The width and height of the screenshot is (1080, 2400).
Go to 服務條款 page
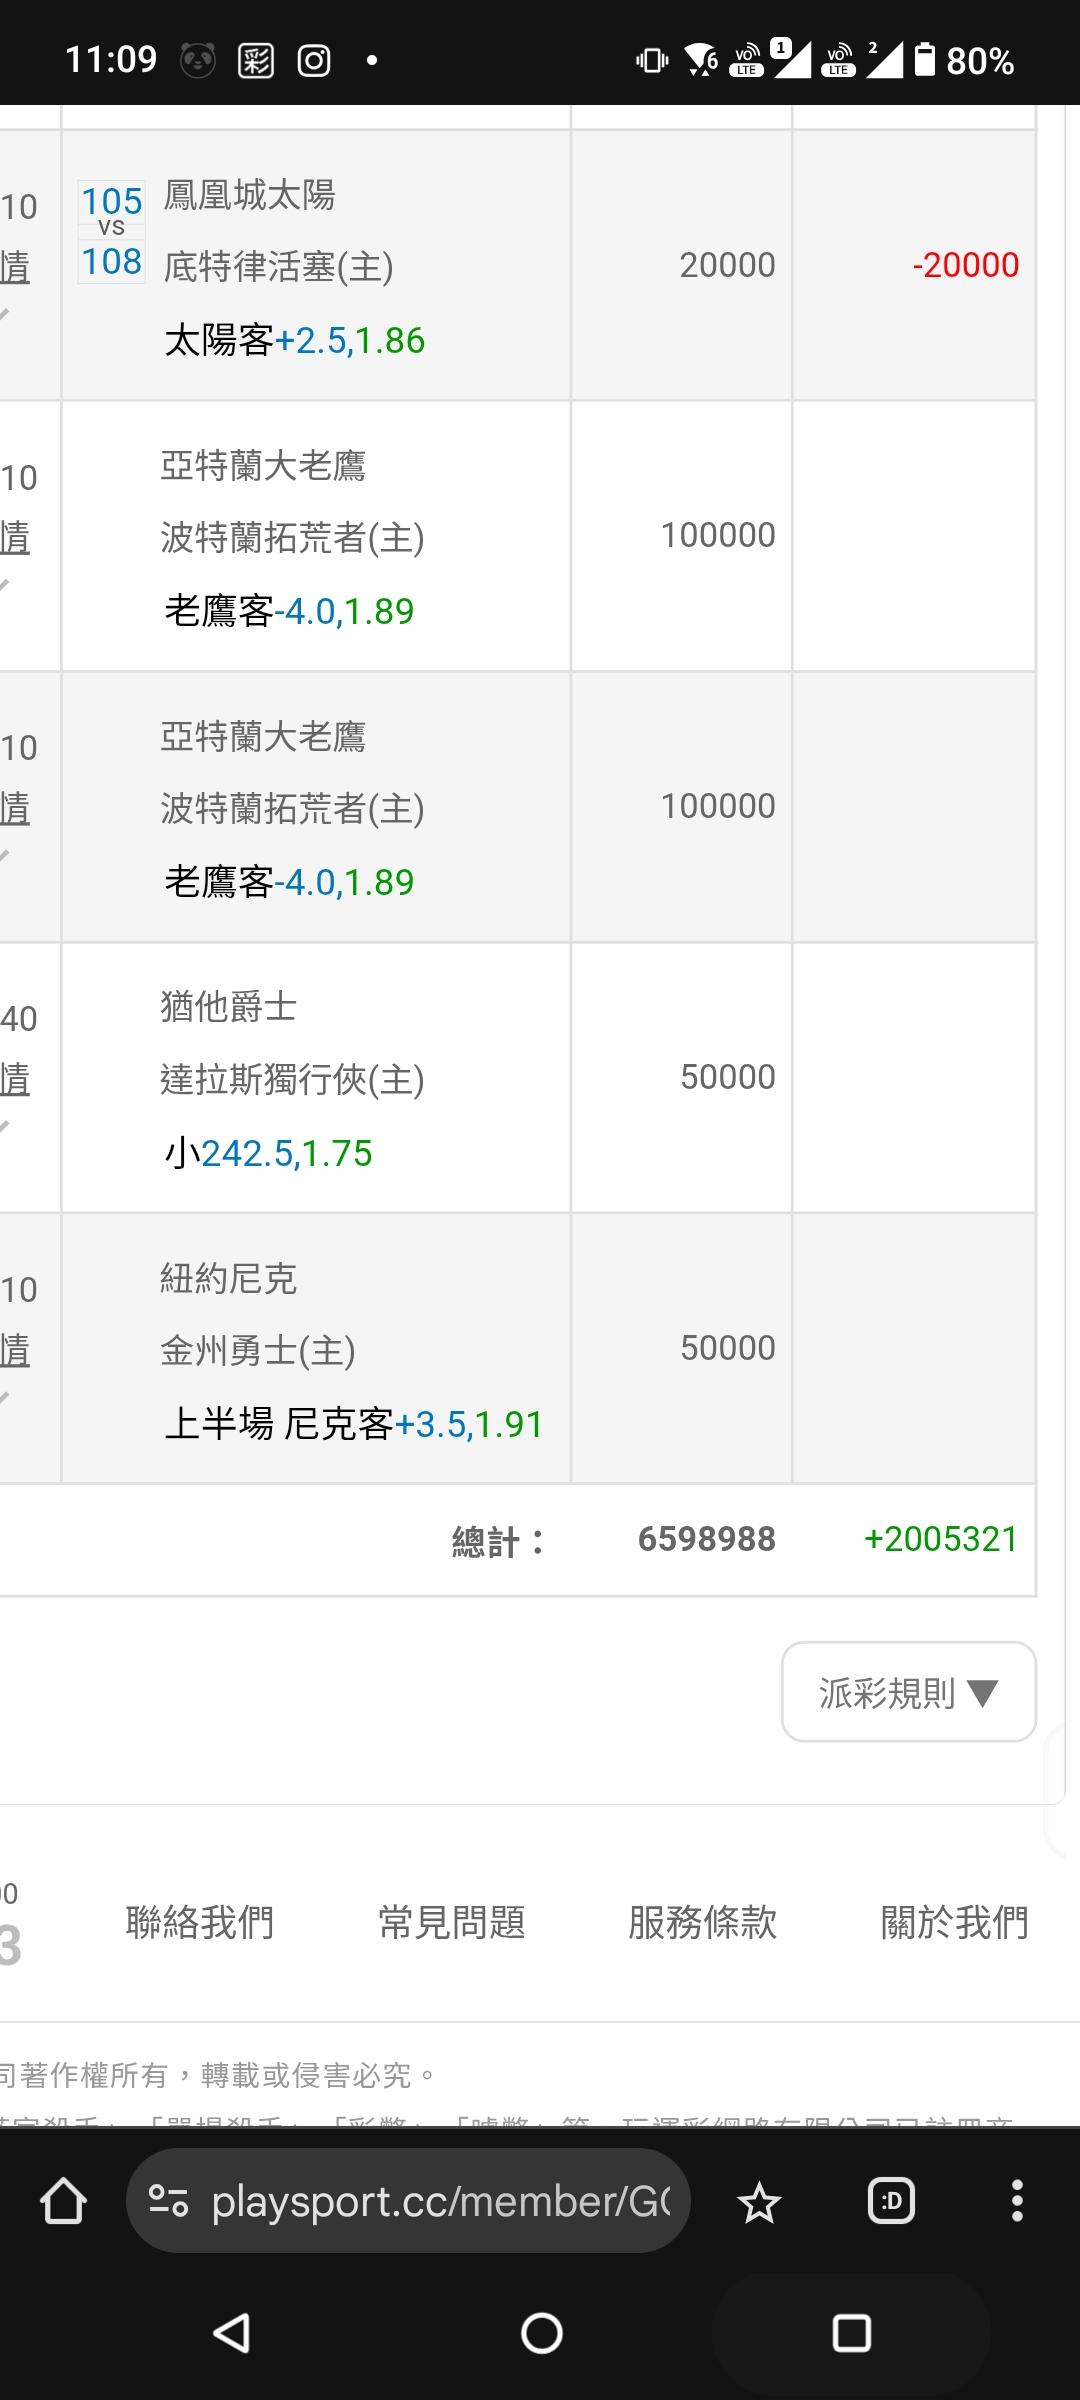point(703,1922)
